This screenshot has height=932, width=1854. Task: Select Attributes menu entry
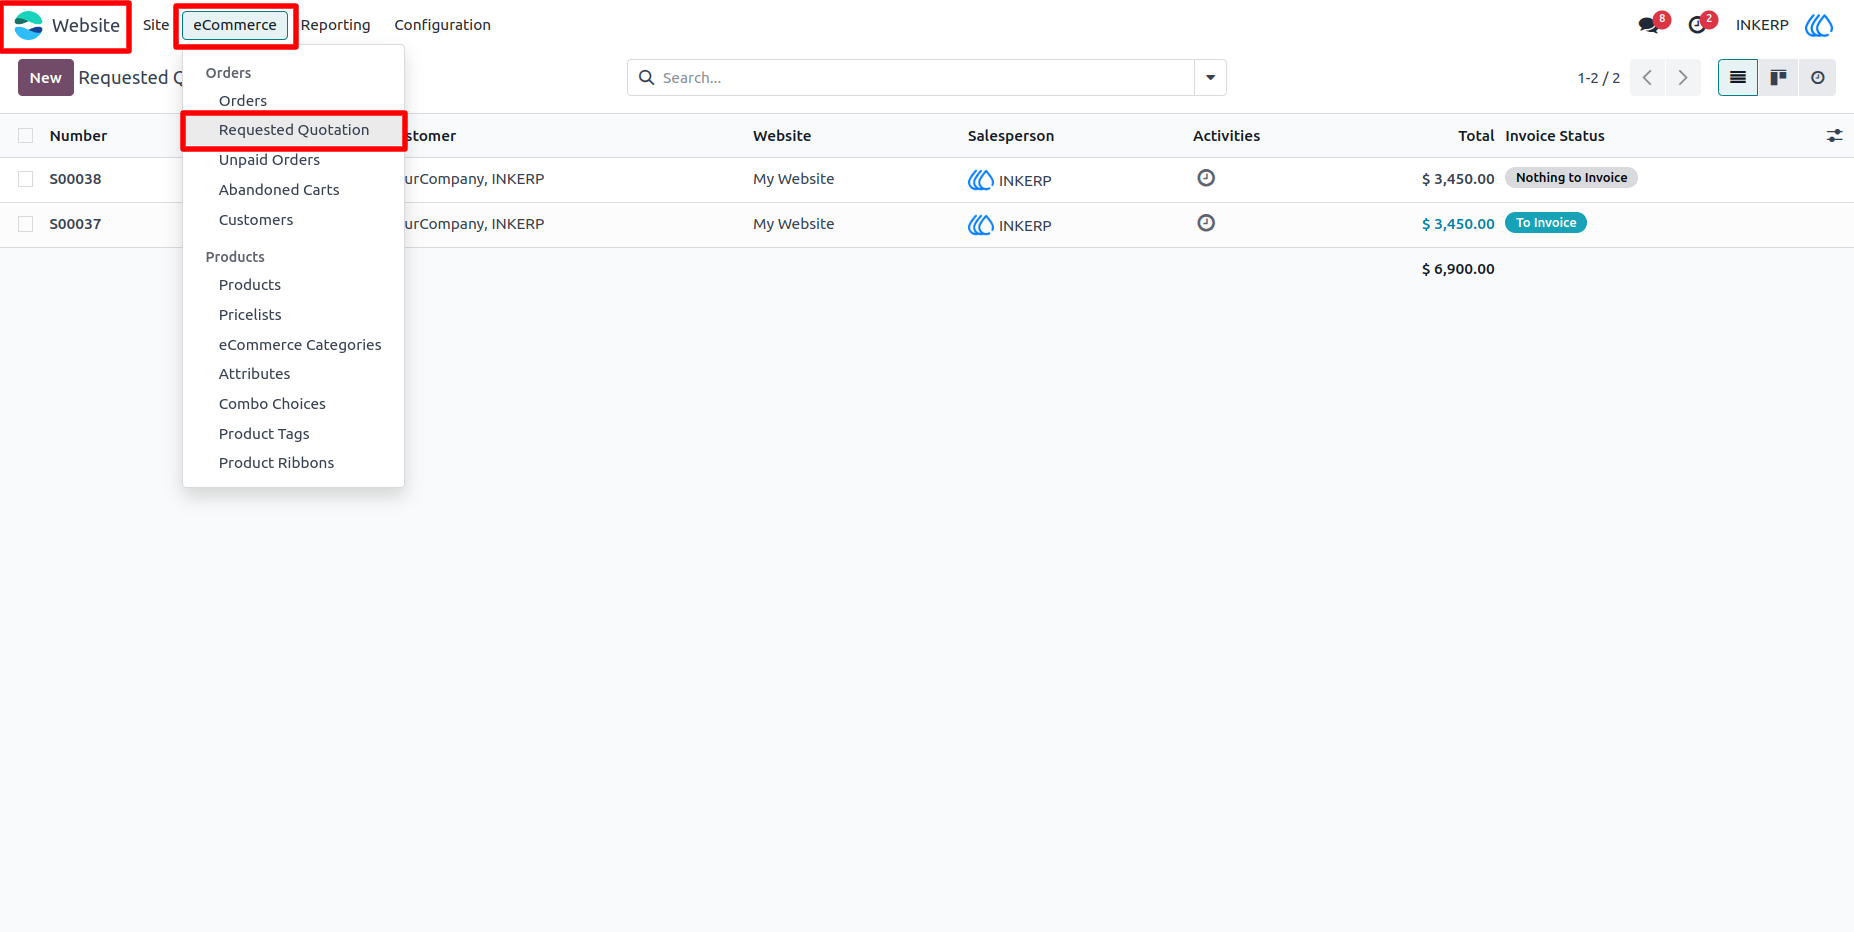tap(254, 374)
